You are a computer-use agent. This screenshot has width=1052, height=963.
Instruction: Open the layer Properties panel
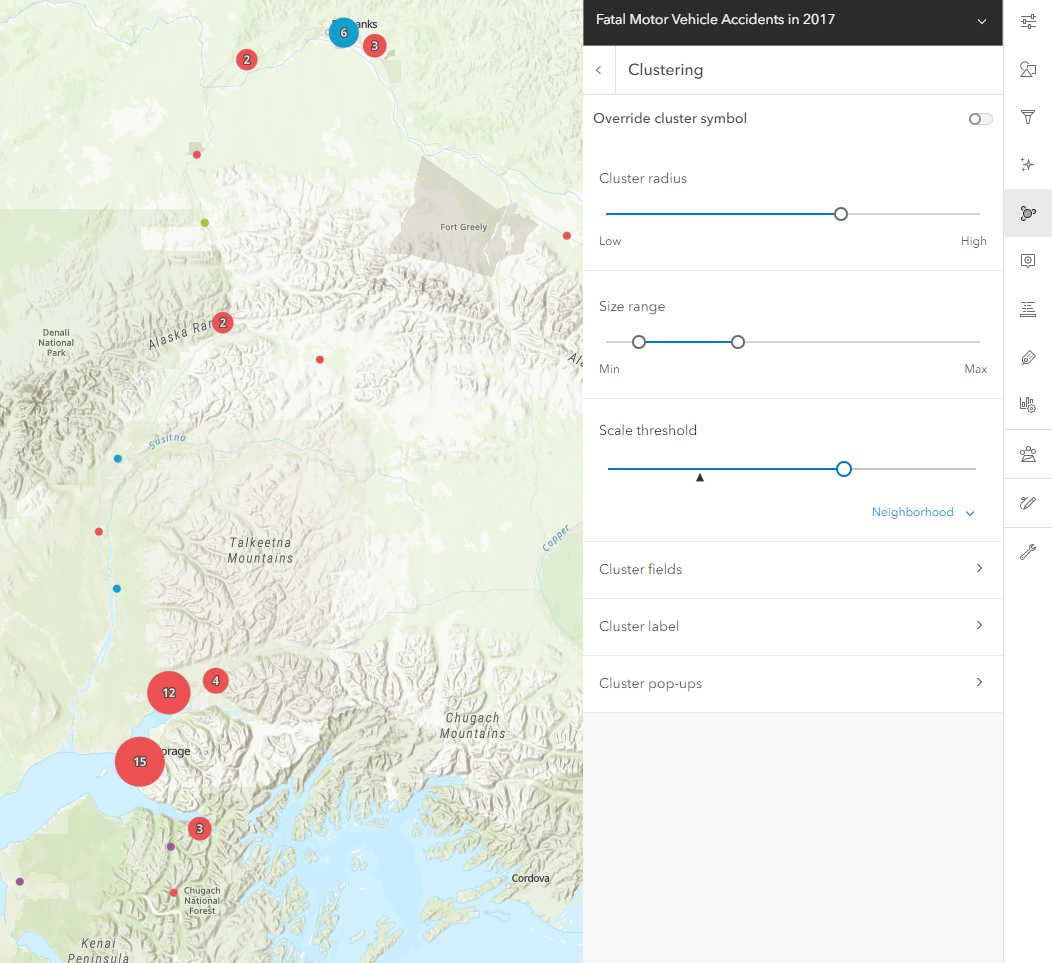click(1028, 20)
